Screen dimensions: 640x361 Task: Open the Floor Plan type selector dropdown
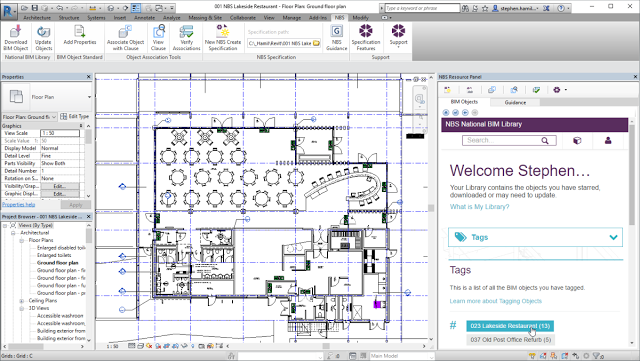[89, 97]
